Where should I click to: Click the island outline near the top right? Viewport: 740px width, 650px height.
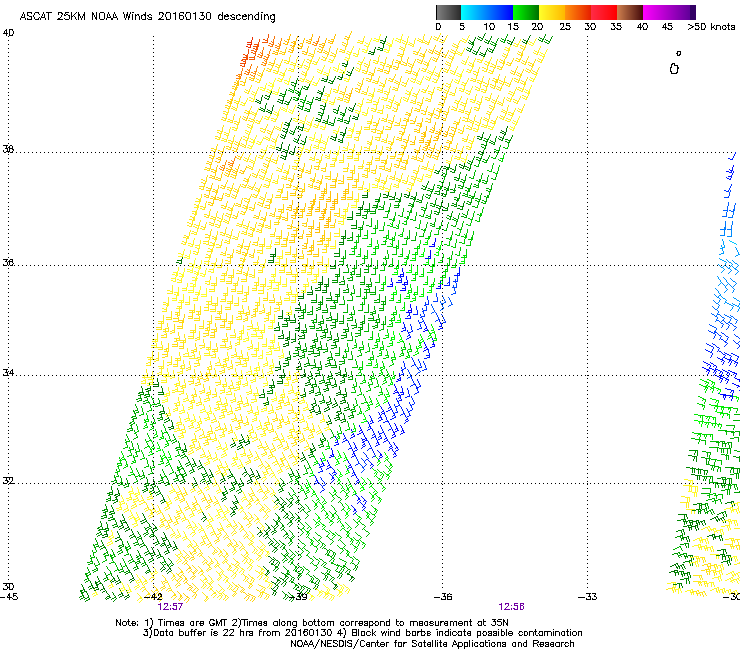click(x=674, y=69)
